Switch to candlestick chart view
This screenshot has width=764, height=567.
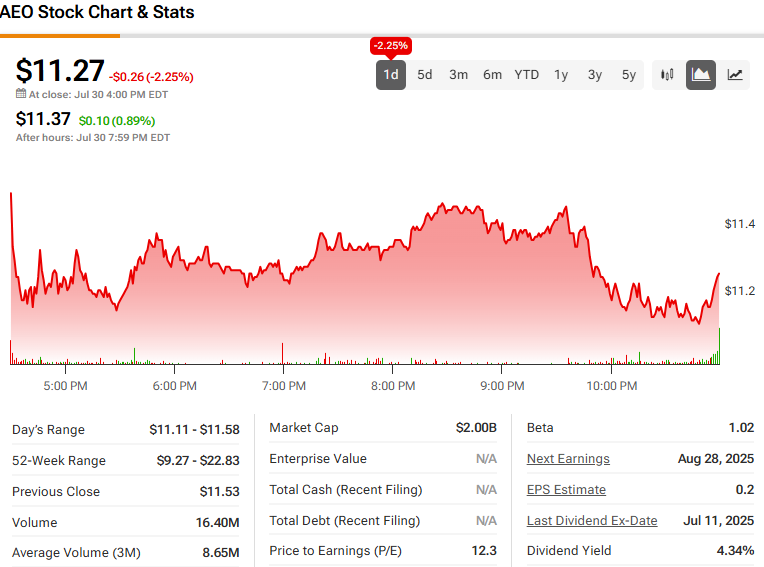click(x=667, y=75)
